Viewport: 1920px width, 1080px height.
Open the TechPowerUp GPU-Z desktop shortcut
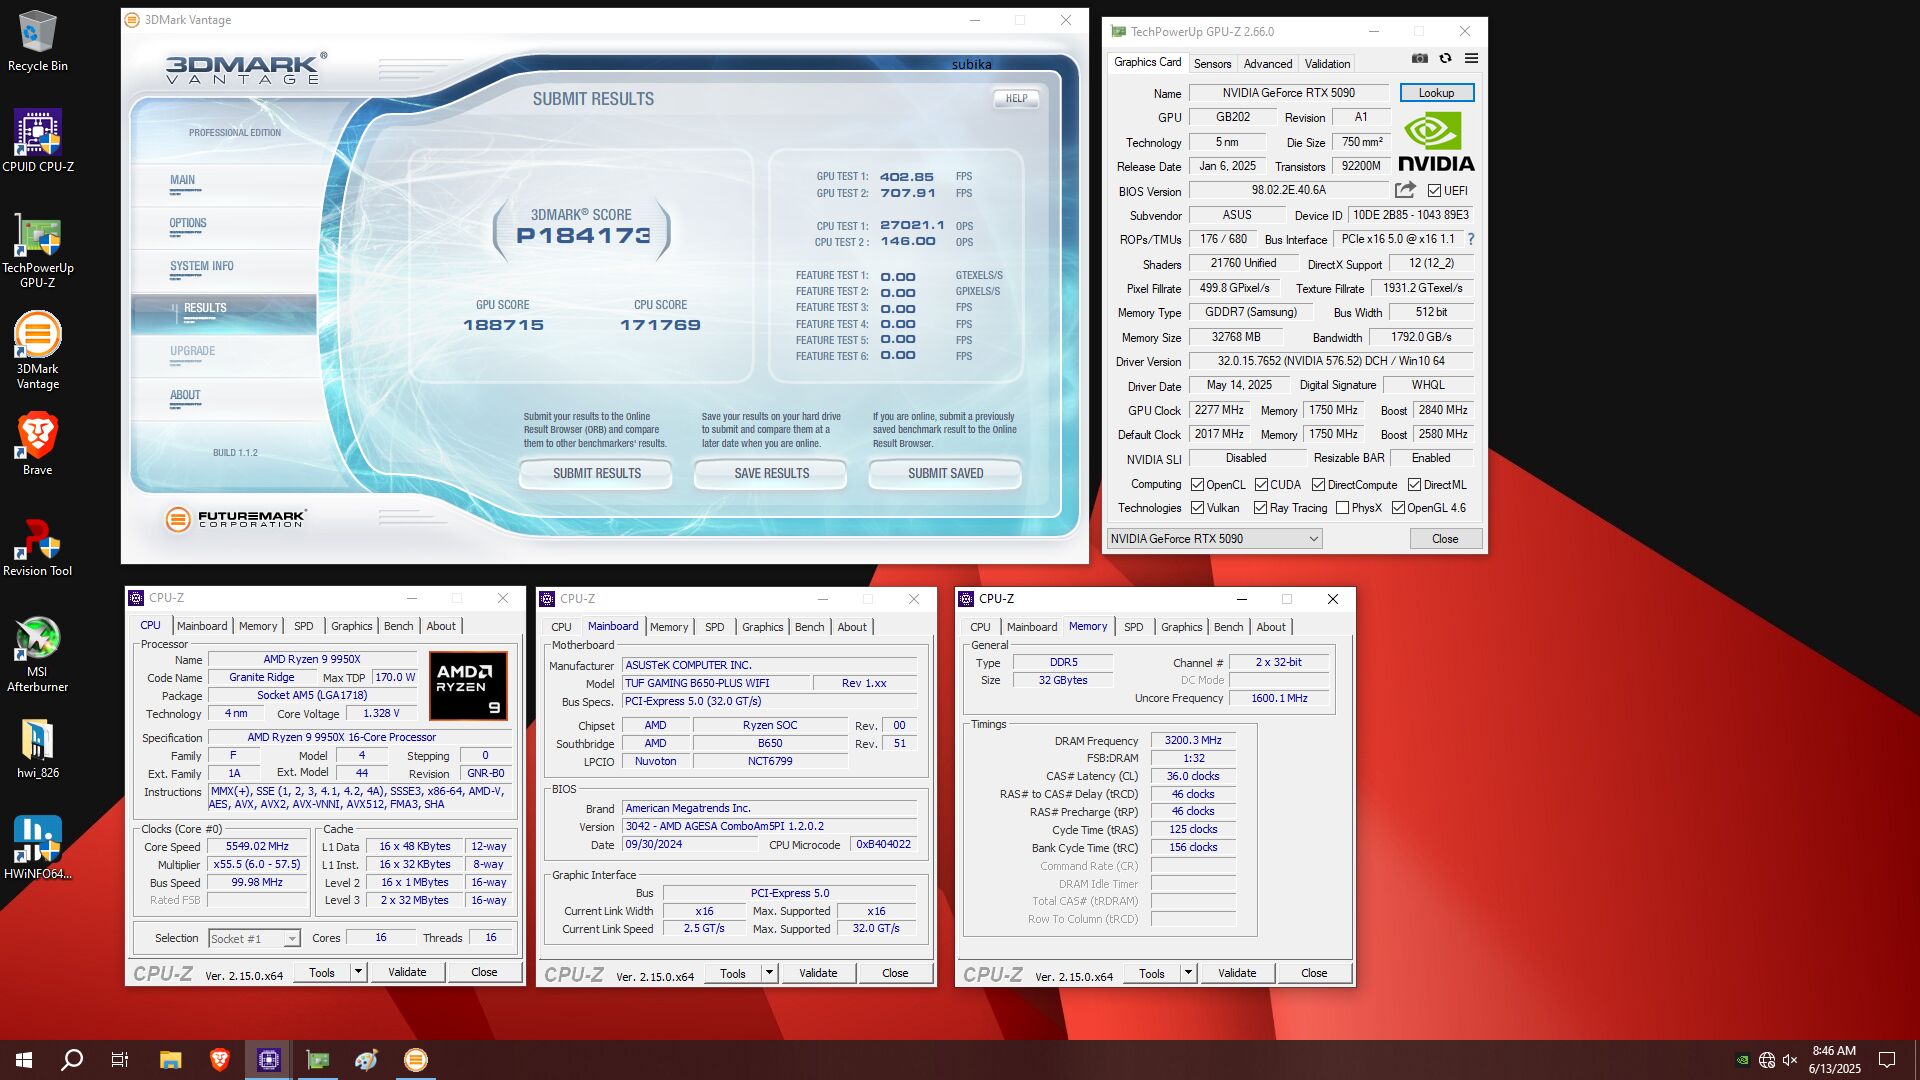37,250
